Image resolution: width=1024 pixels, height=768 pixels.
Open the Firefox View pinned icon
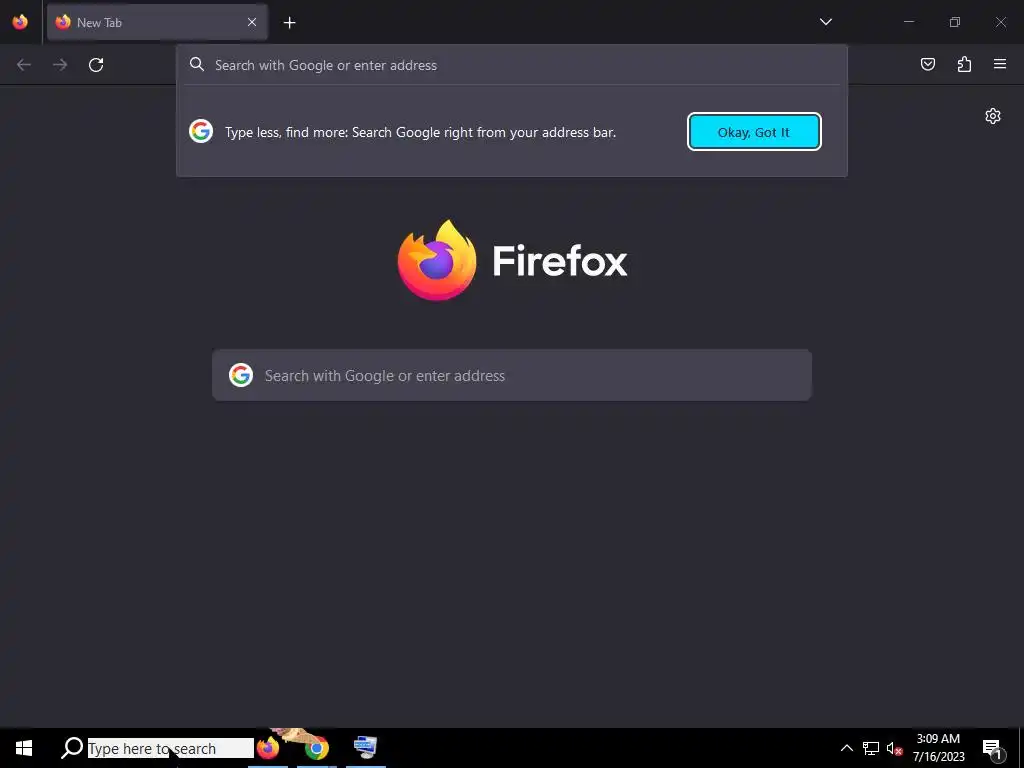click(x=20, y=22)
